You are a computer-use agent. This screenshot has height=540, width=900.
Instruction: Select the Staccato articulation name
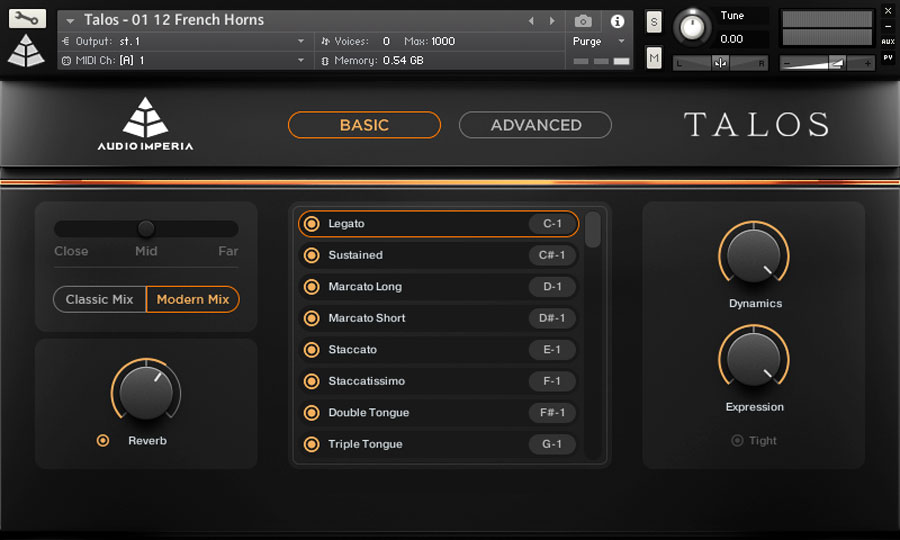pyautogui.click(x=352, y=349)
